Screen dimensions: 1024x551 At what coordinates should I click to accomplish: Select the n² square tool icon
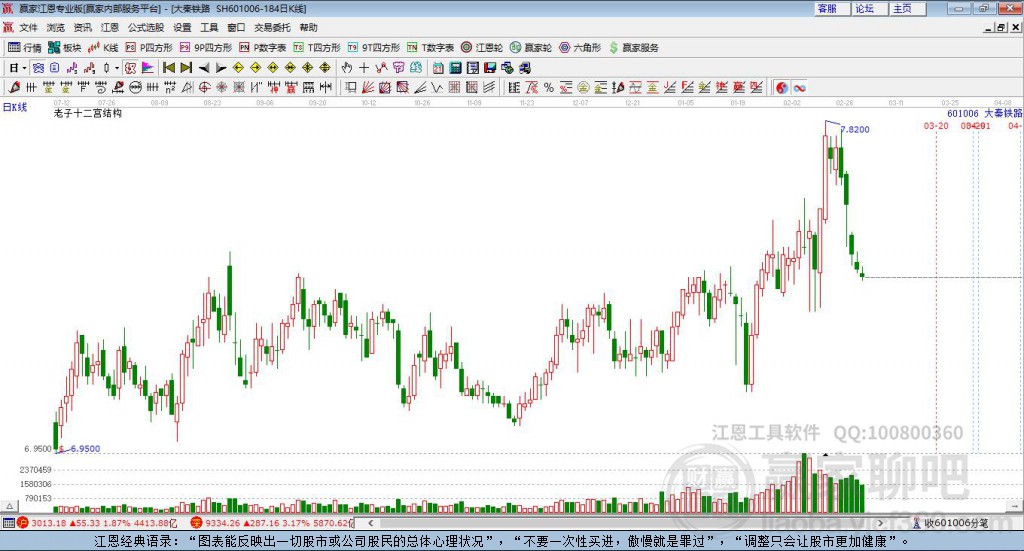[x=170, y=87]
